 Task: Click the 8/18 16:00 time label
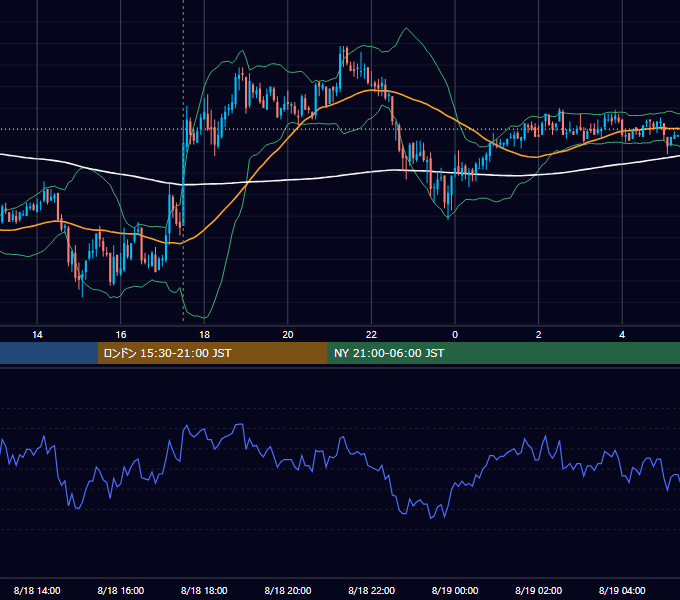click(121, 590)
